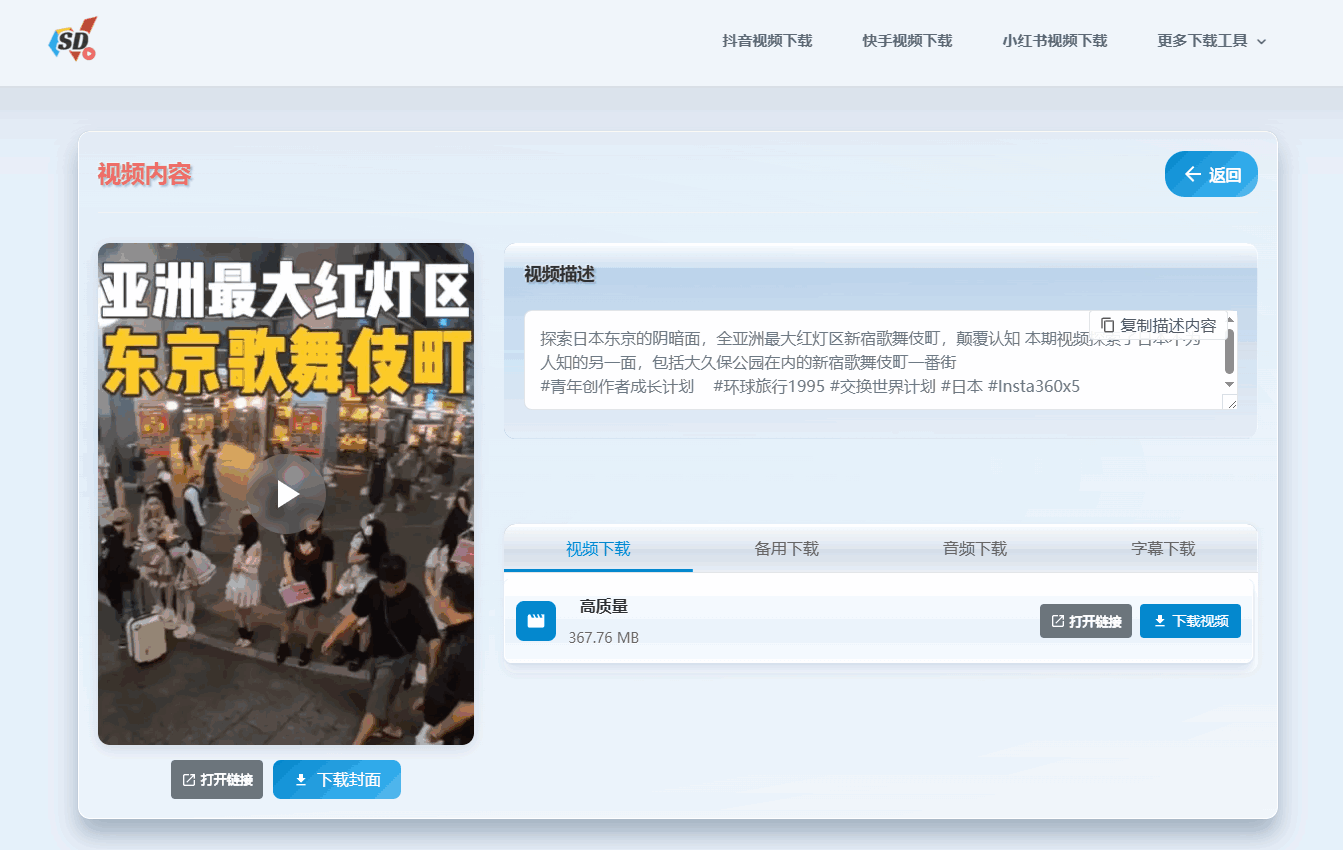Click the 下载视频 button
1343x850 pixels.
(1190, 621)
